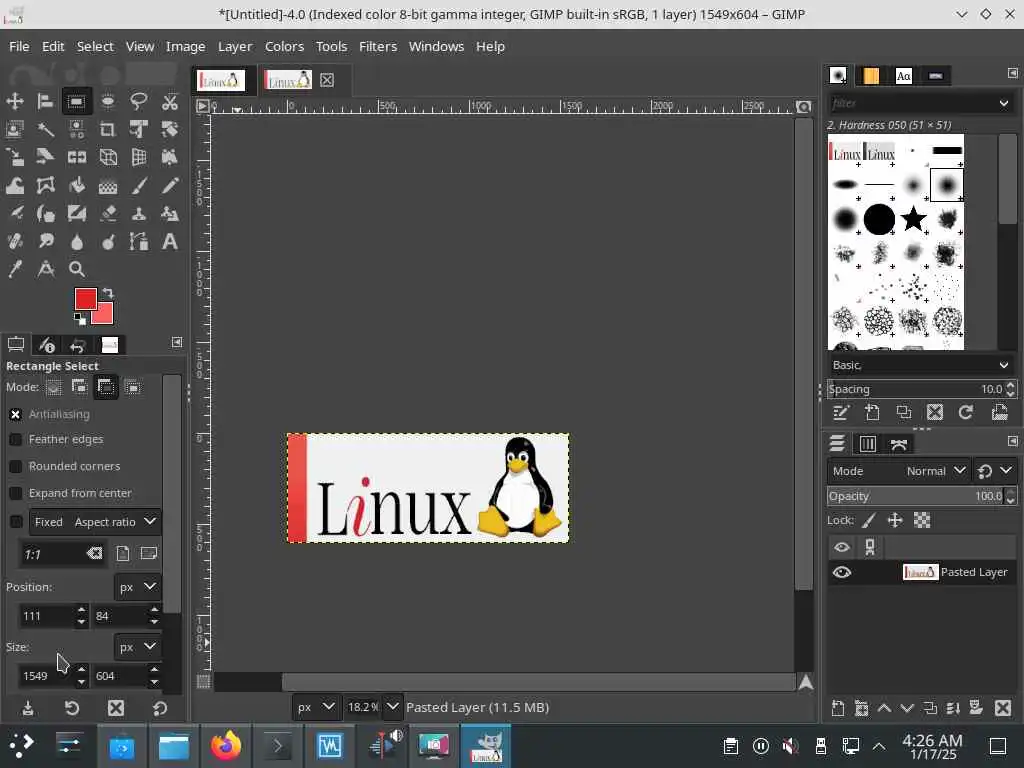Click the Position X field showing 111

pos(47,616)
